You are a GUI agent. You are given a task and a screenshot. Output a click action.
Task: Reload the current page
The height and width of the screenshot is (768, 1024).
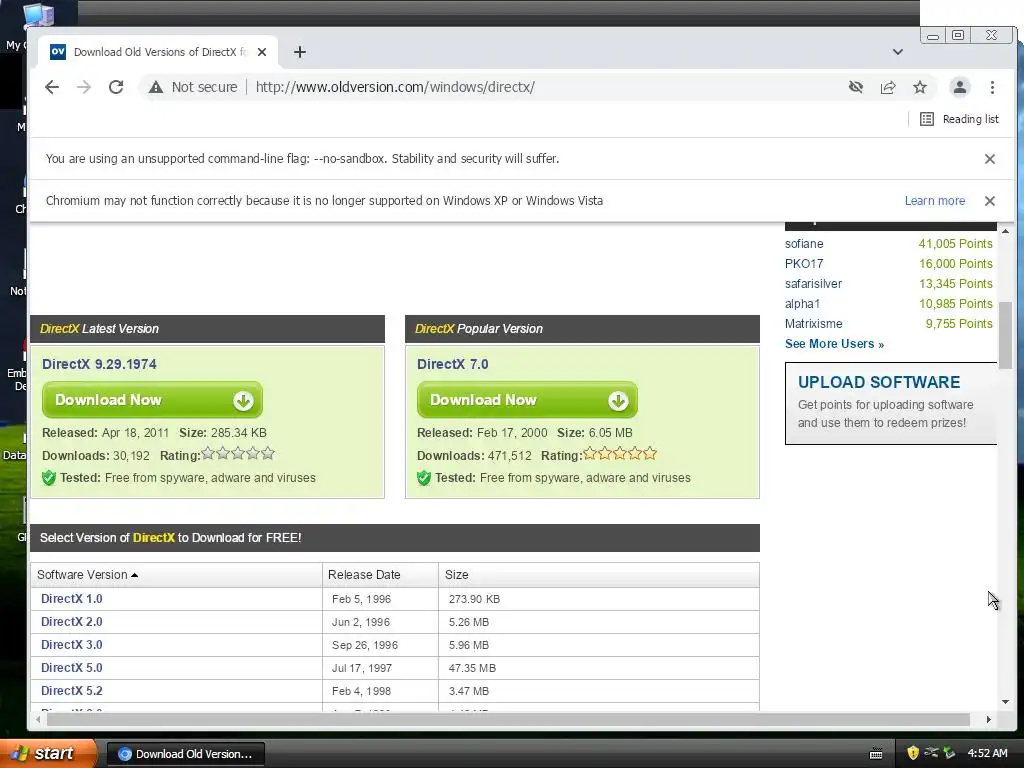tap(116, 87)
